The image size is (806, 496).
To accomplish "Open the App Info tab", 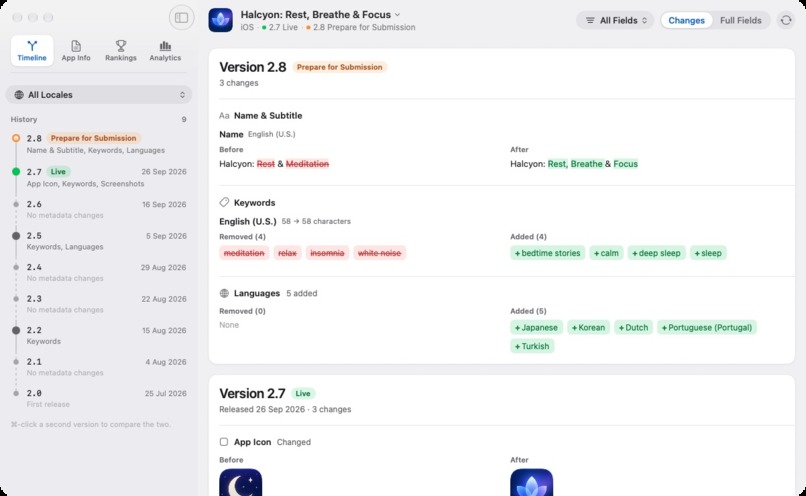I will [x=76, y=50].
